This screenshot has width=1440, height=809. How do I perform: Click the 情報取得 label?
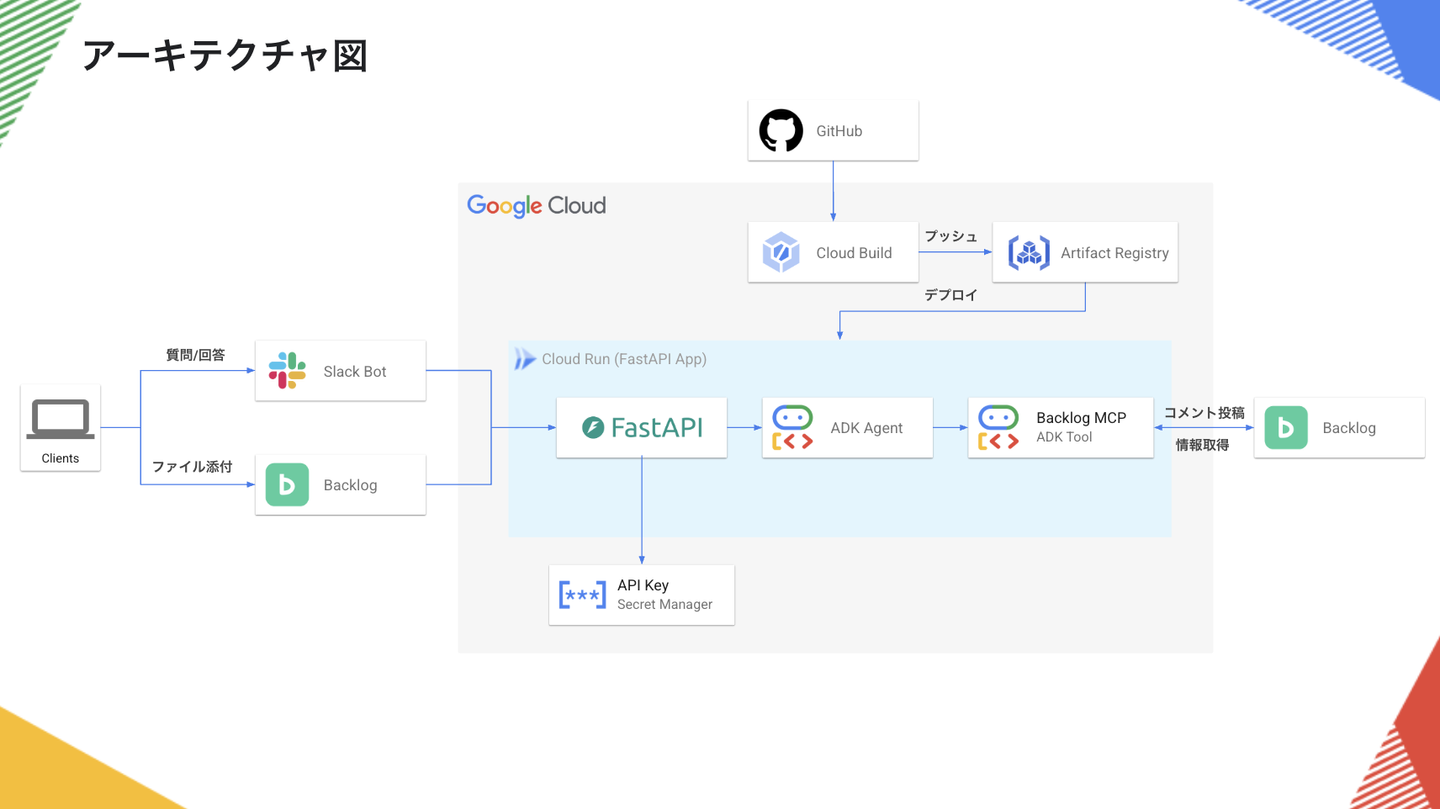tap(1203, 445)
